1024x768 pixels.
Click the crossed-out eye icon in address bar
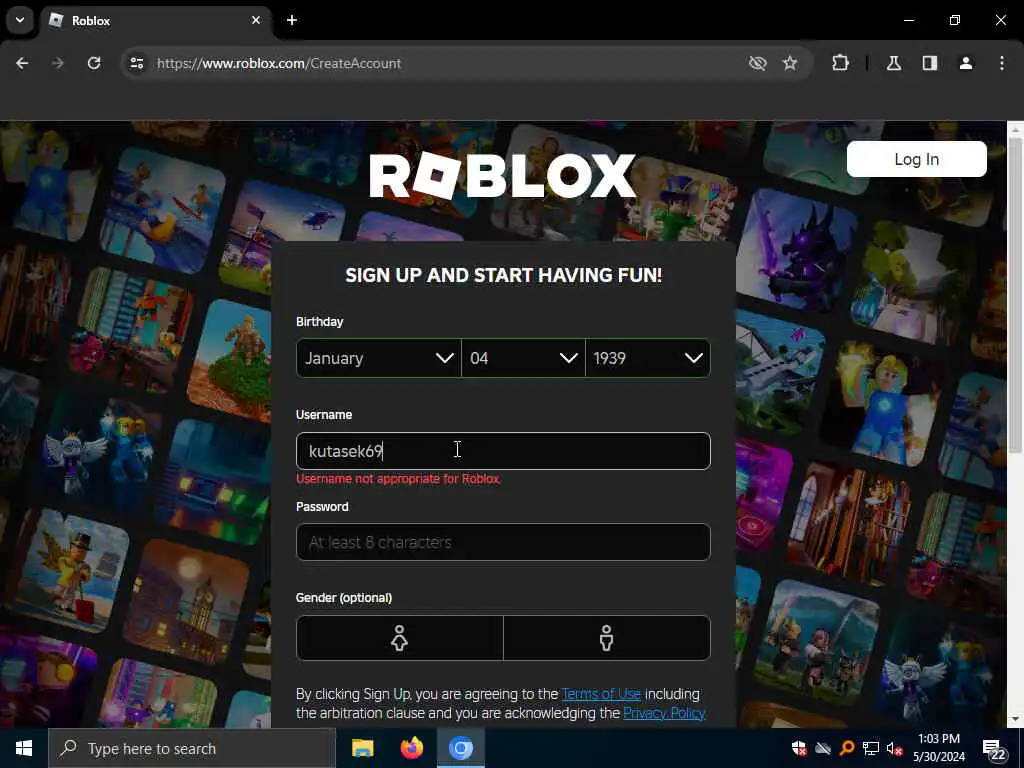pos(758,63)
